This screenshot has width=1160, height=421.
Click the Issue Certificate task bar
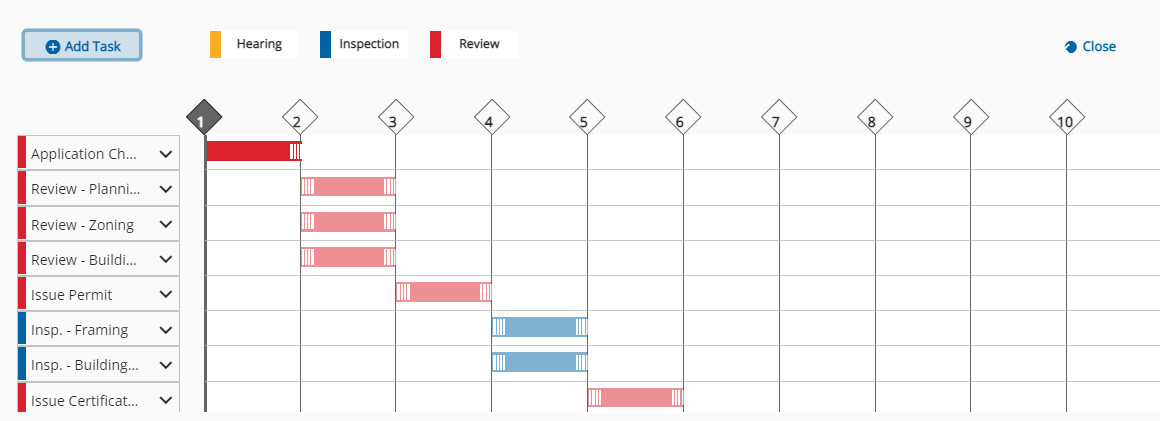(635, 397)
